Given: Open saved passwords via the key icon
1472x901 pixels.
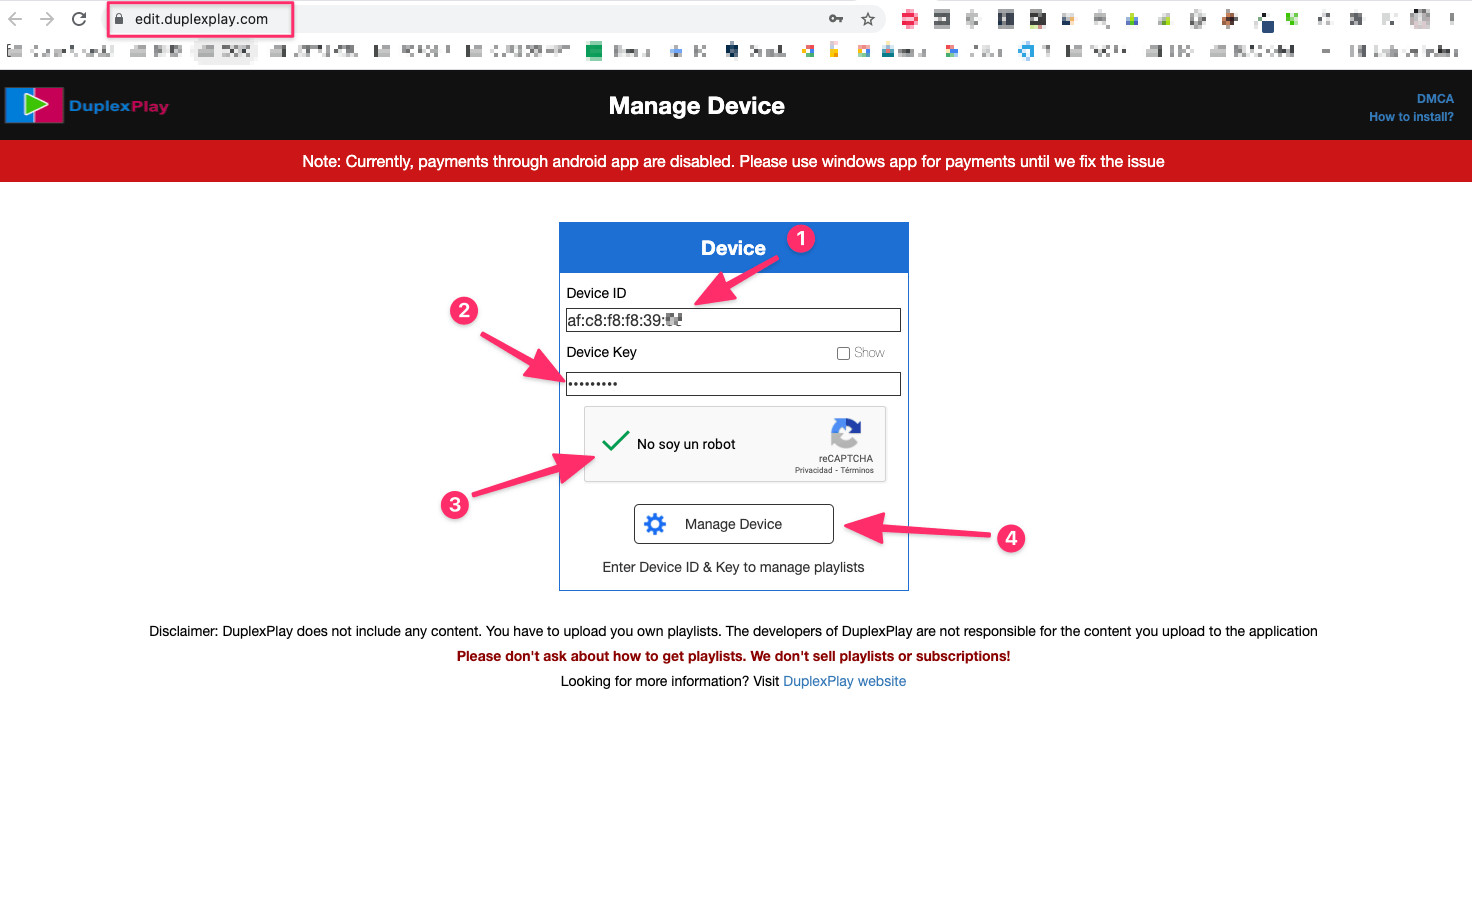Looking at the screenshot, I should pos(836,19).
